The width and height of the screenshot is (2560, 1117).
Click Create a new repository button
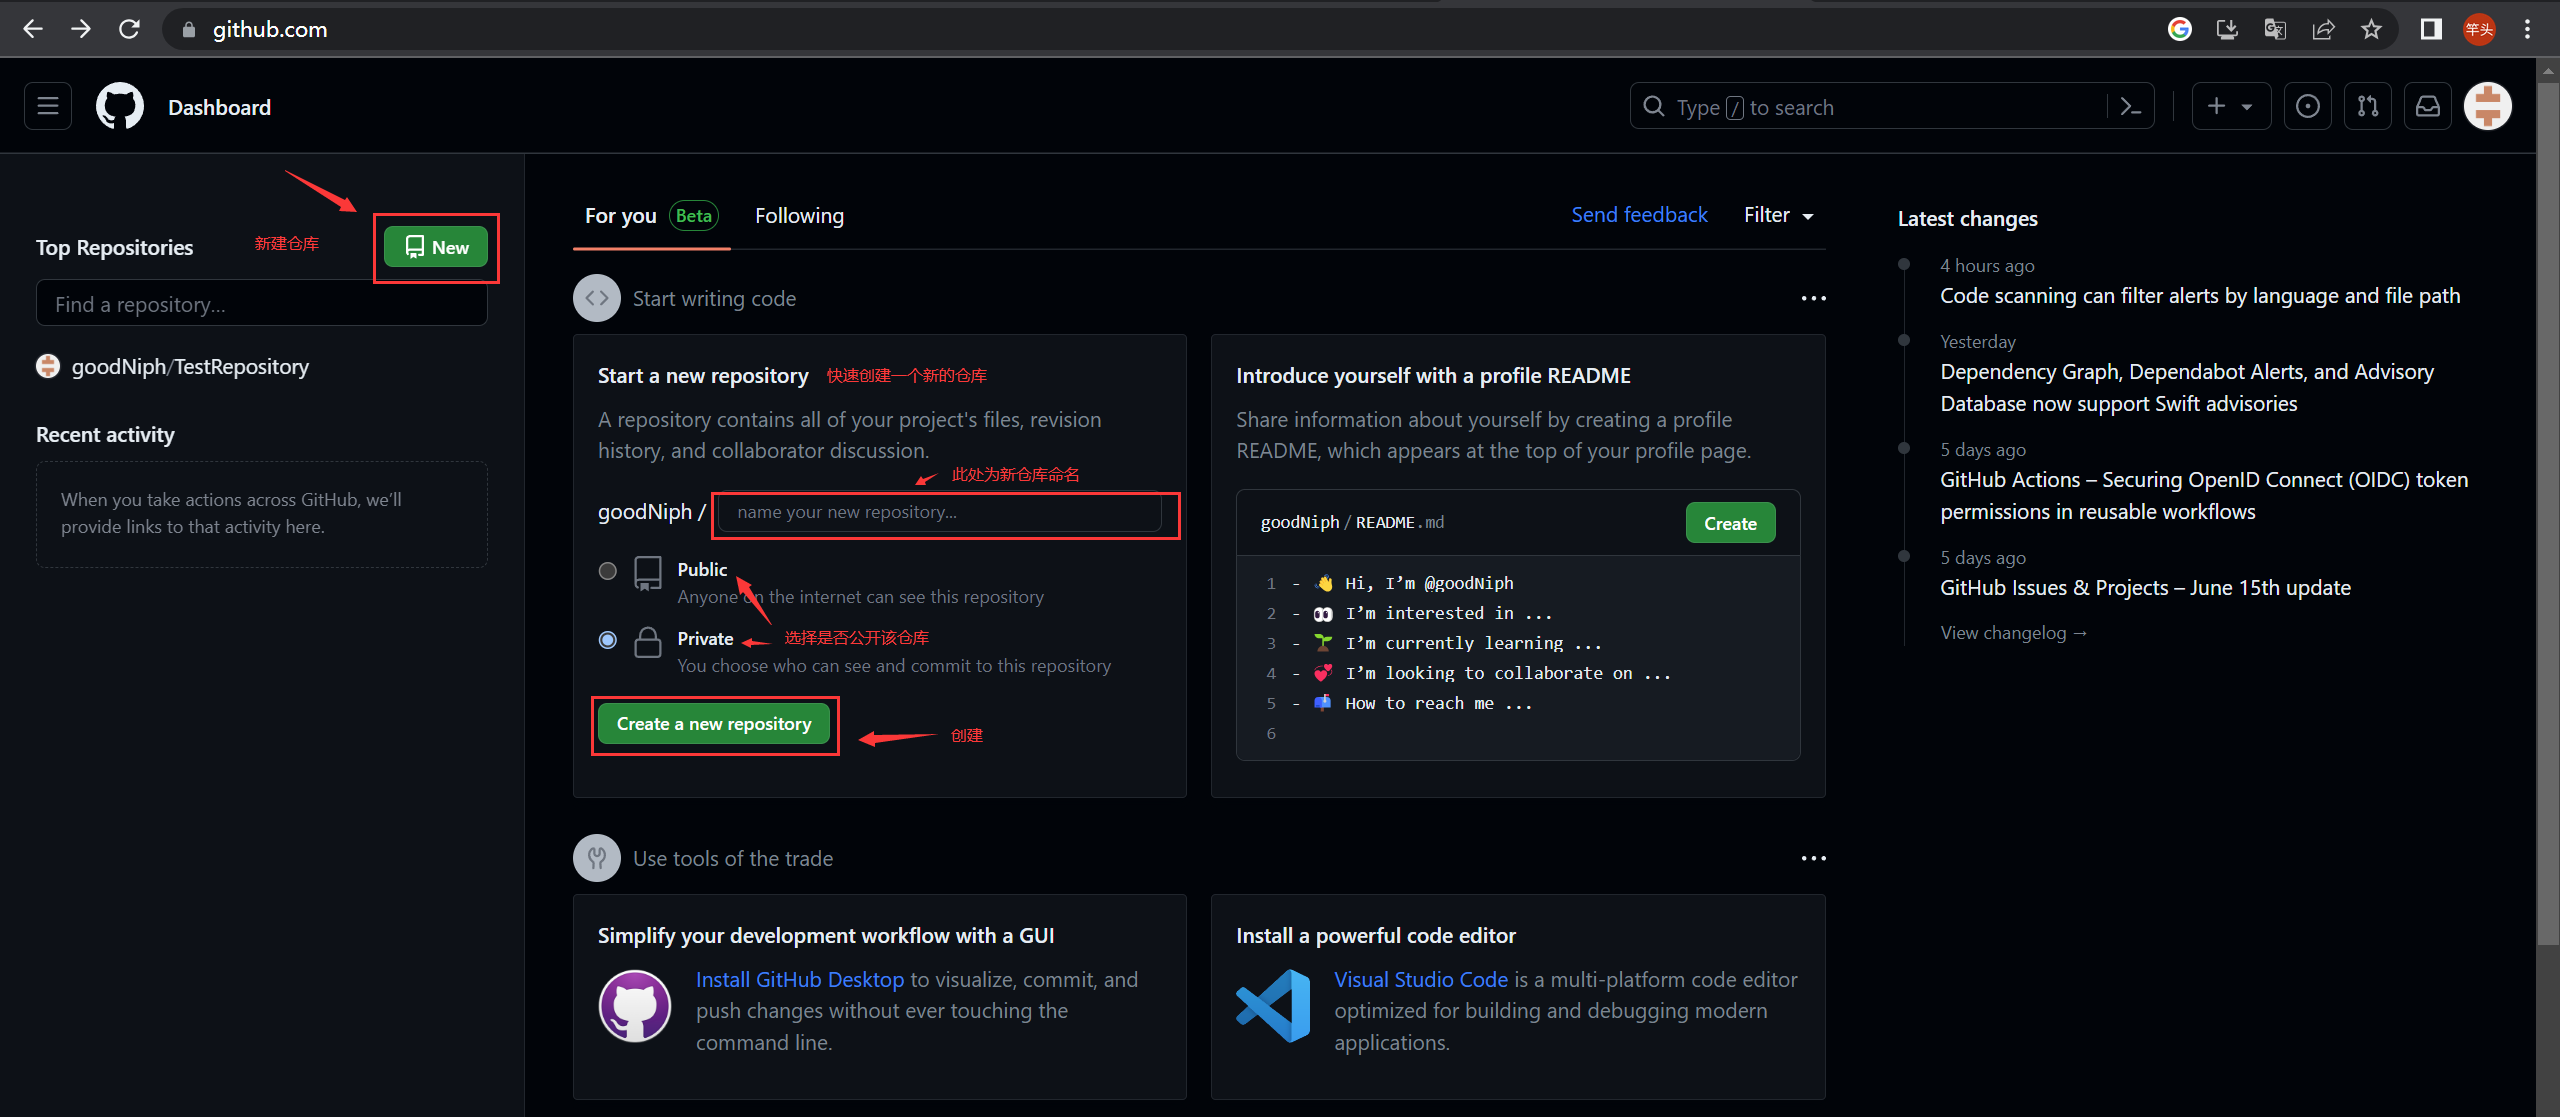coord(714,723)
